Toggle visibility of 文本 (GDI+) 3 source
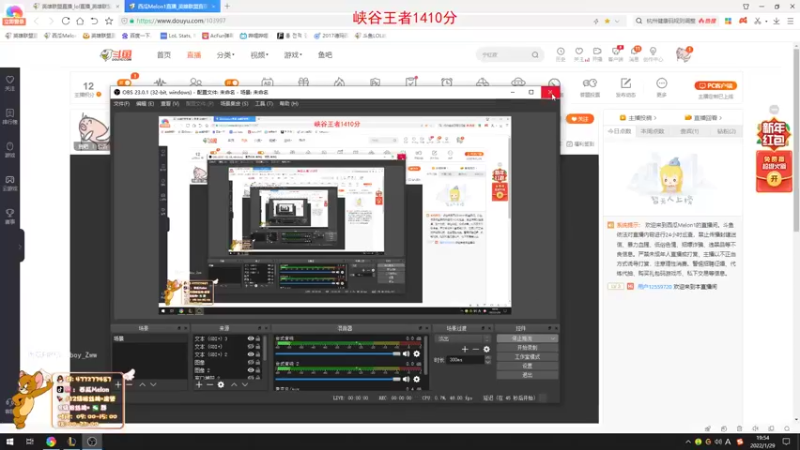Viewport: 800px width, 450px height. pos(251,338)
